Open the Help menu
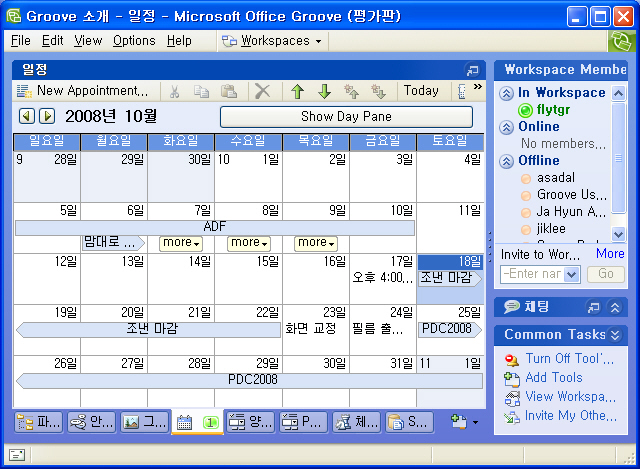640x469 pixels. coord(179,41)
